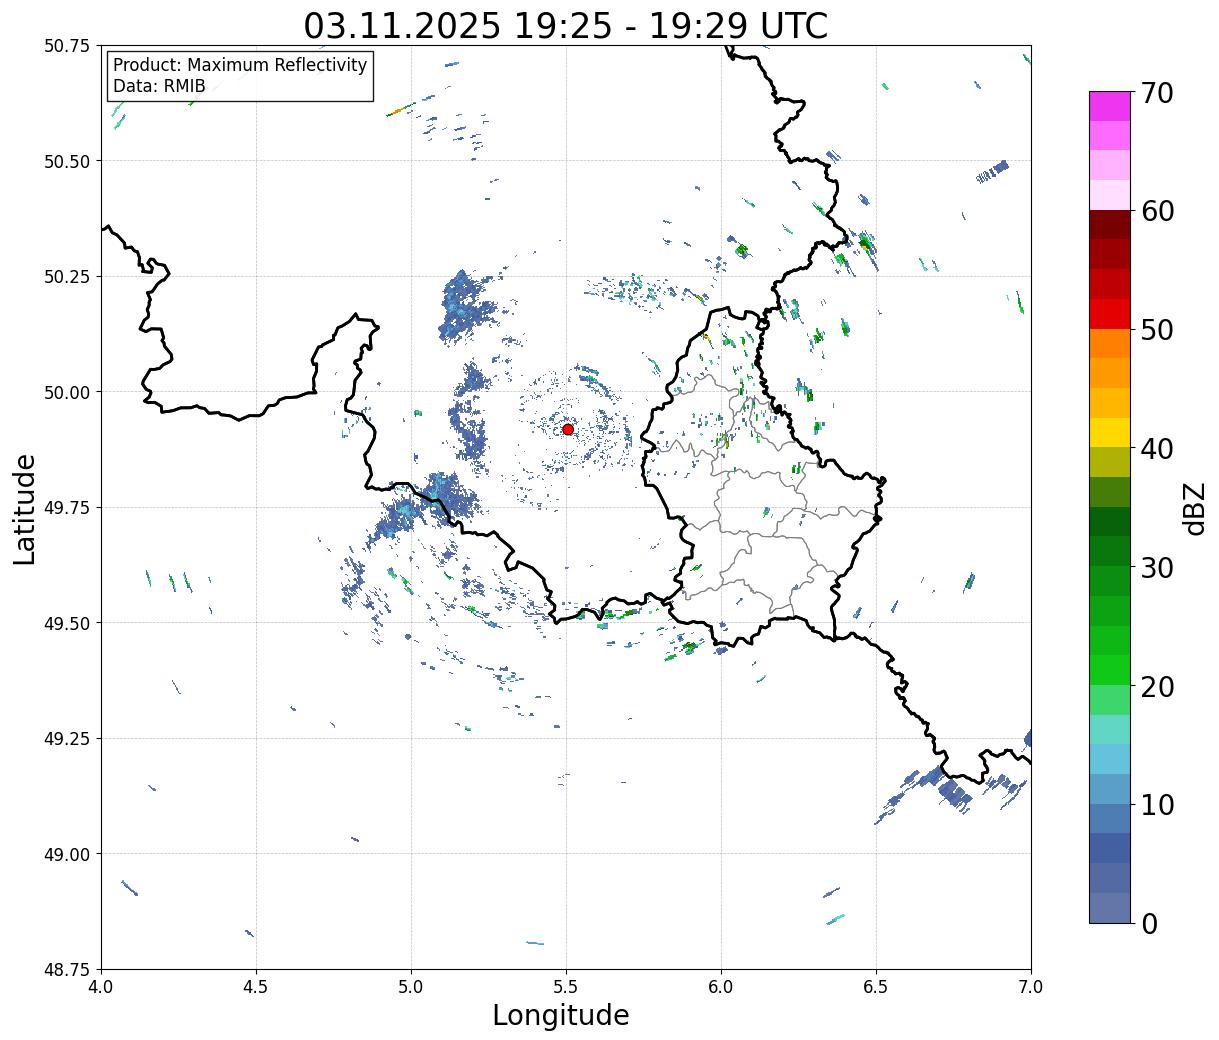Click the 'Data: RMIB' text
The height and width of the screenshot is (1040, 1219).
159,86
